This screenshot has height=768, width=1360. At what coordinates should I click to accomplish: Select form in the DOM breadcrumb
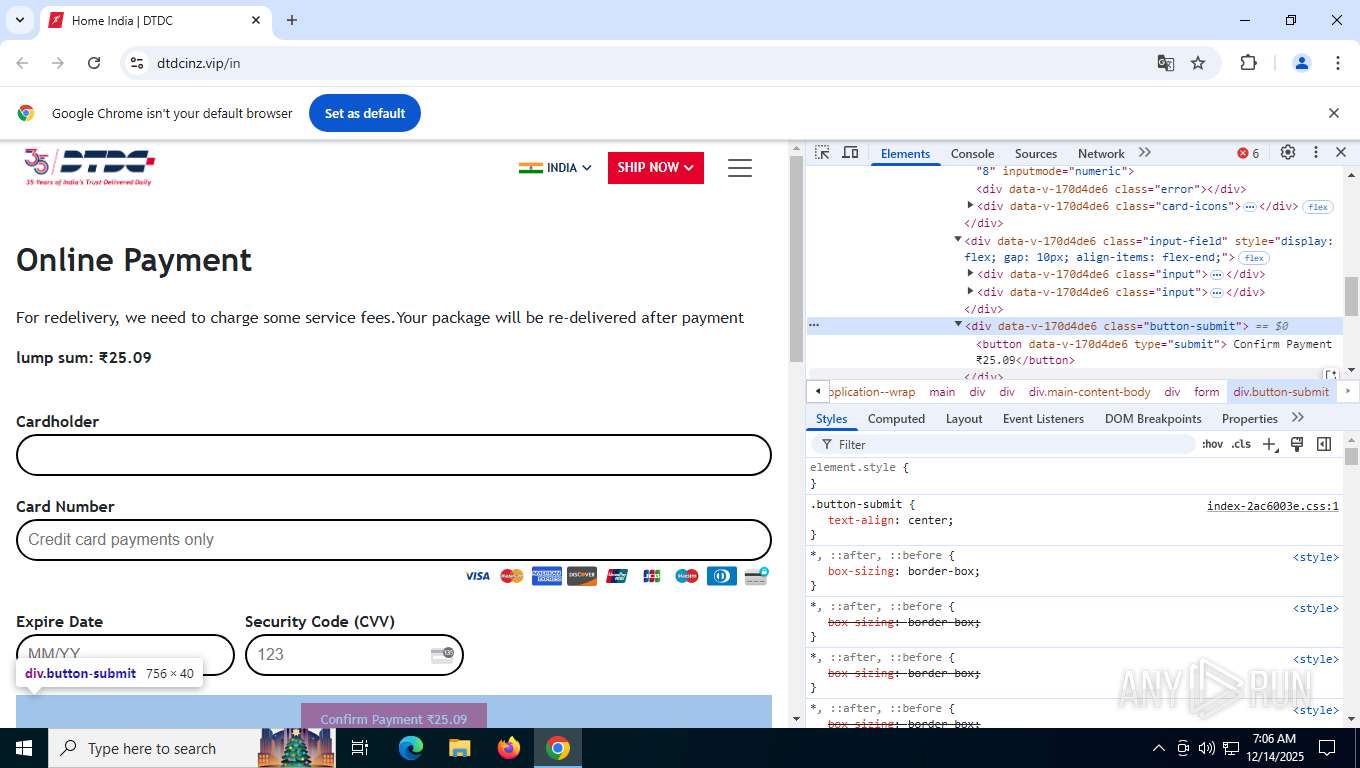1207,392
